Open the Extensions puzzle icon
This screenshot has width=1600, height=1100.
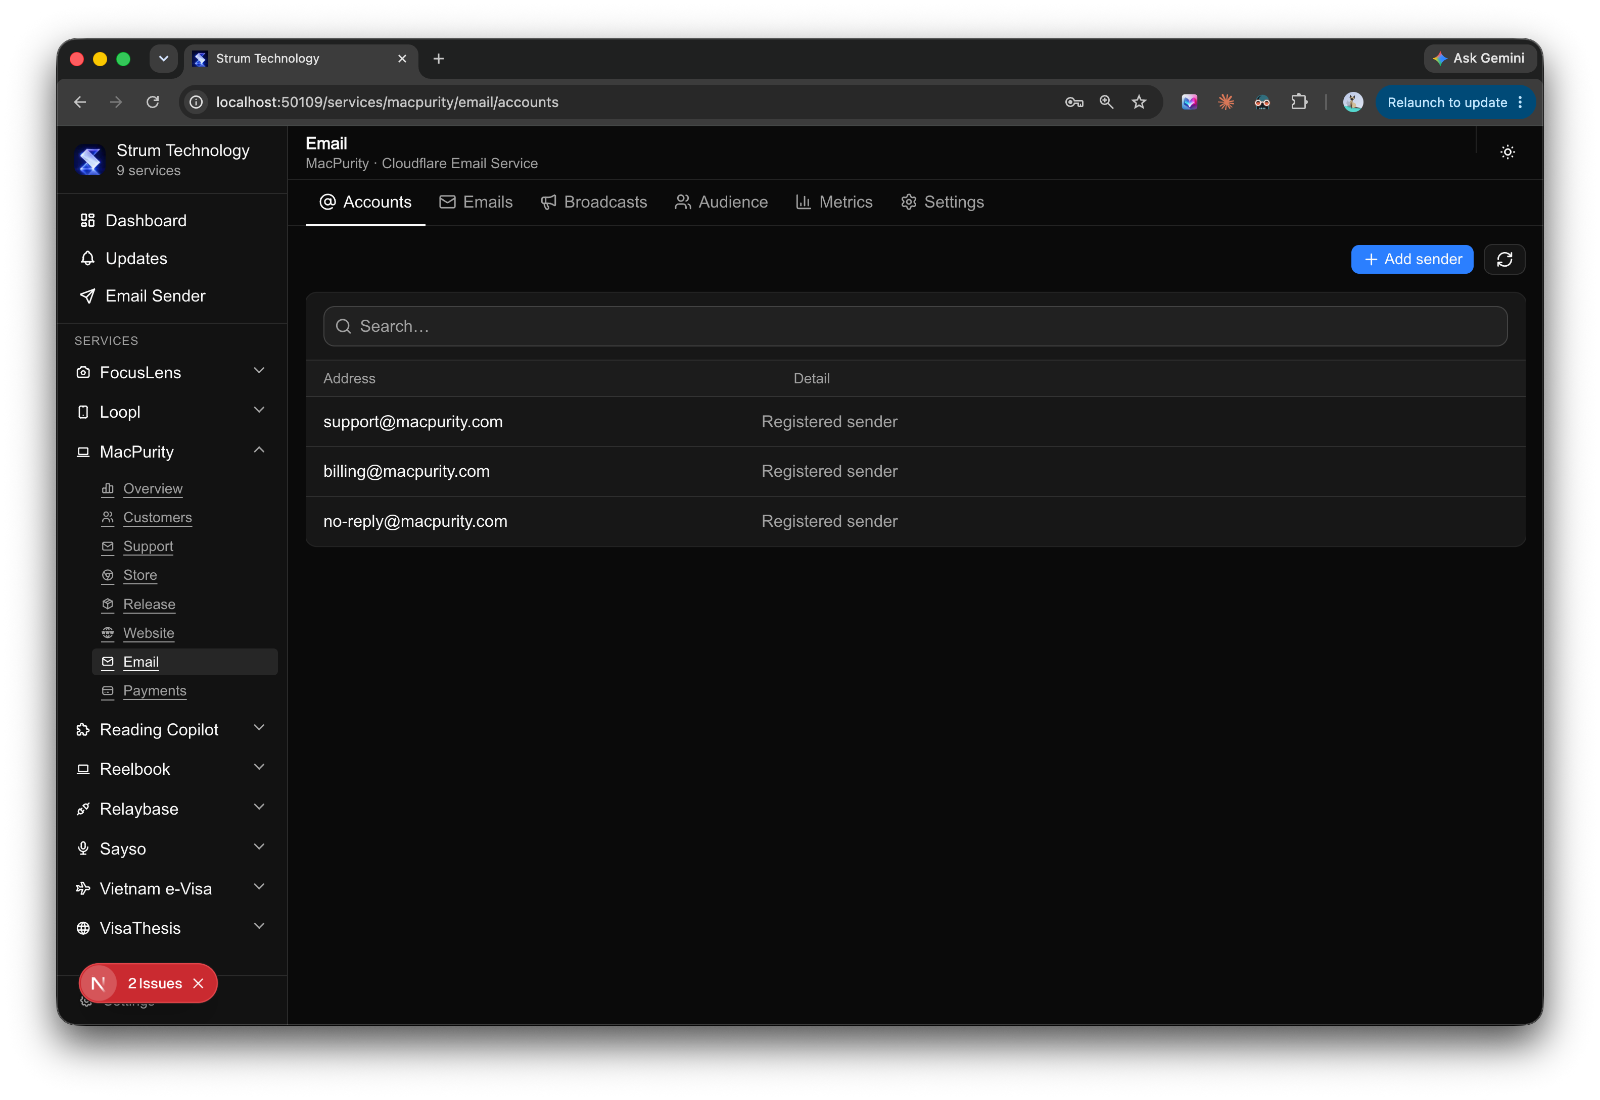1299,102
